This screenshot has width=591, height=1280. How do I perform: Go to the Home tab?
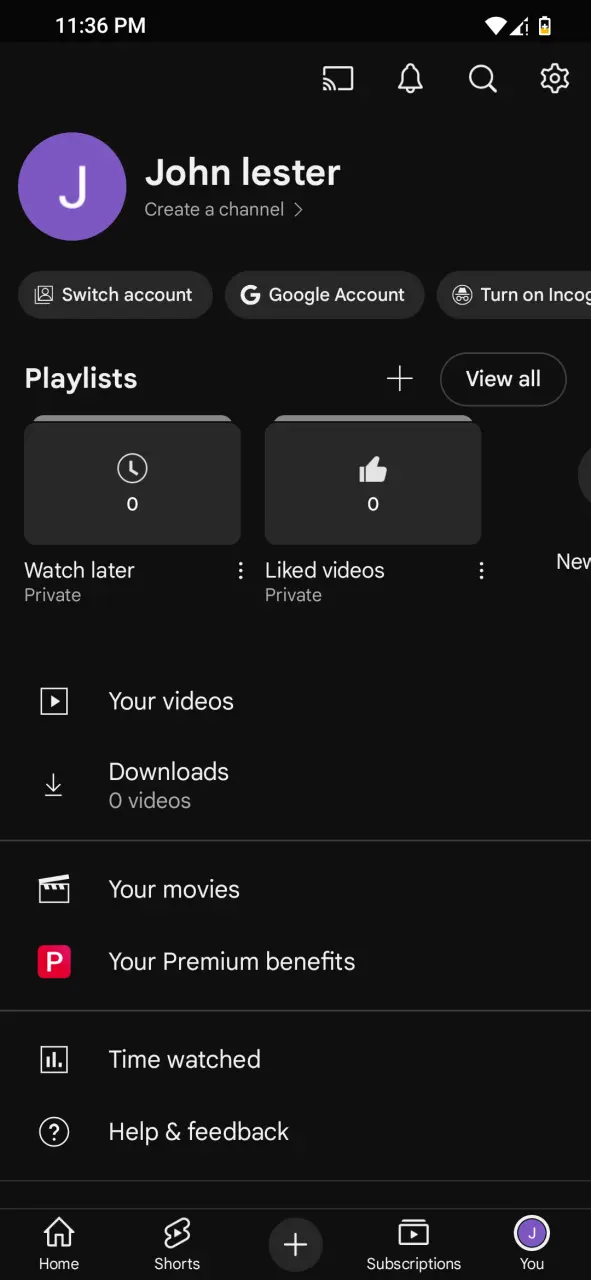[59, 1244]
